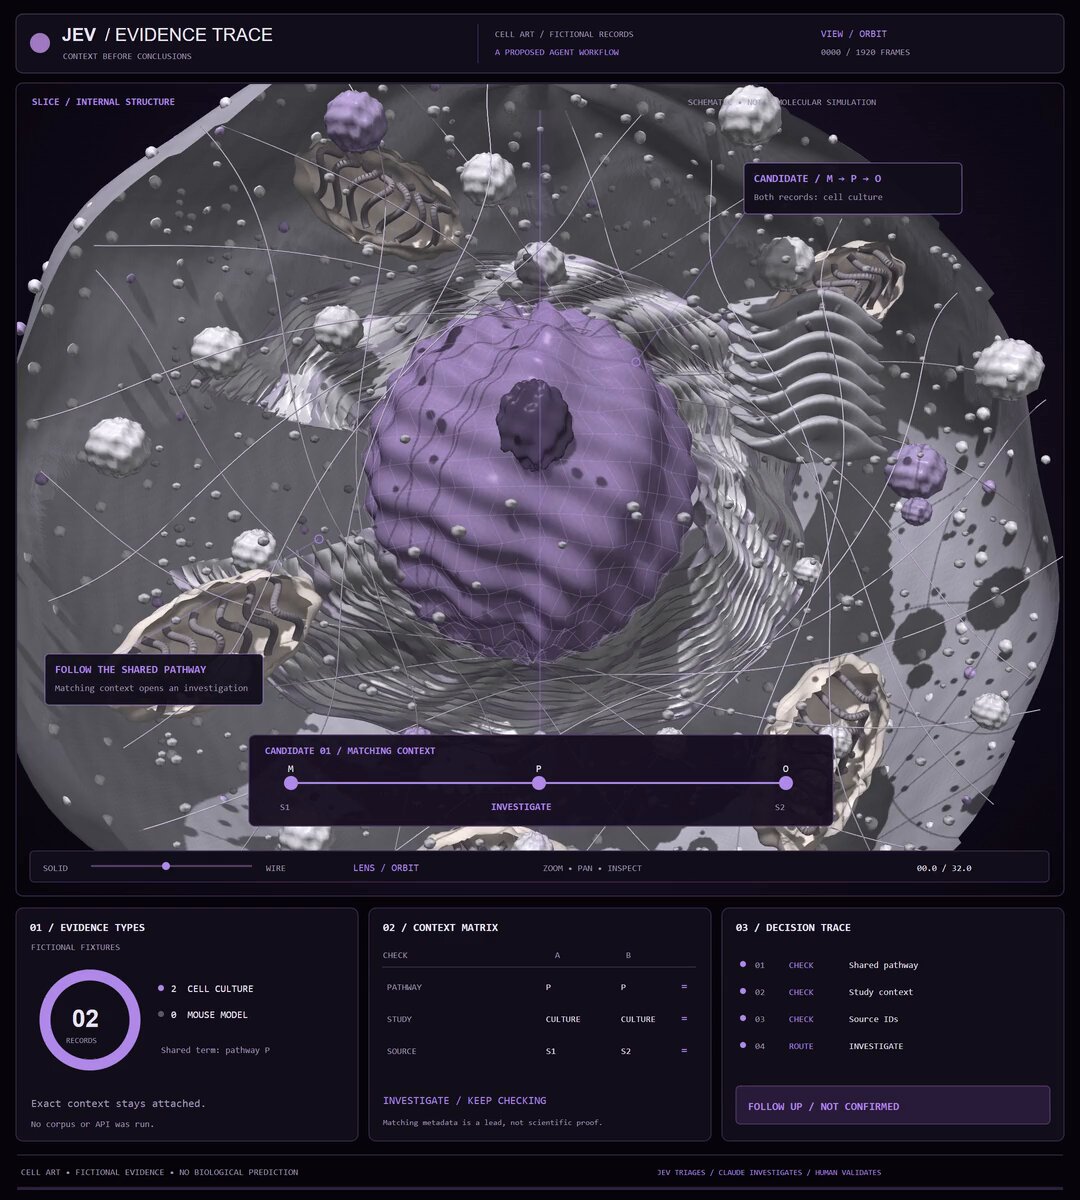Image resolution: width=1080 pixels, height=1200 pixels.
Task: Click the 'Study context' decision trace entry
Action: (881, 992)
